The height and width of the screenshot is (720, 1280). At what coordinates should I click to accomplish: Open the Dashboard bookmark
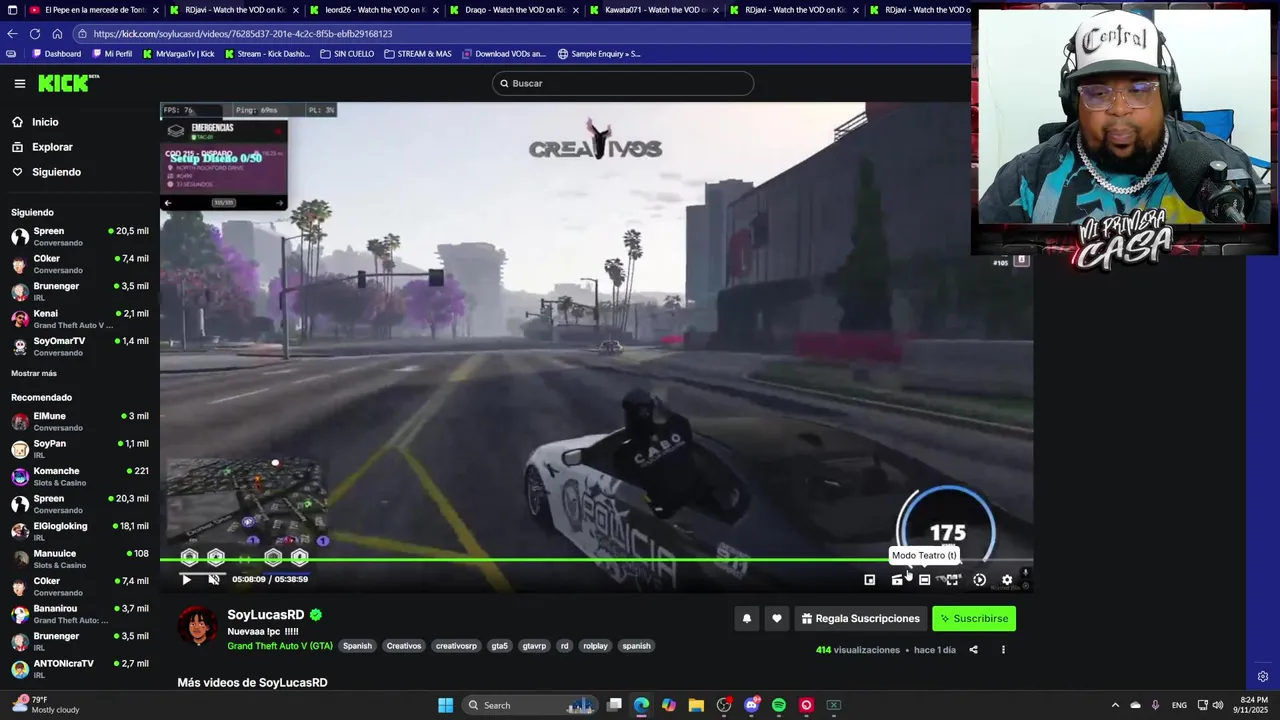tap(57, 54)
